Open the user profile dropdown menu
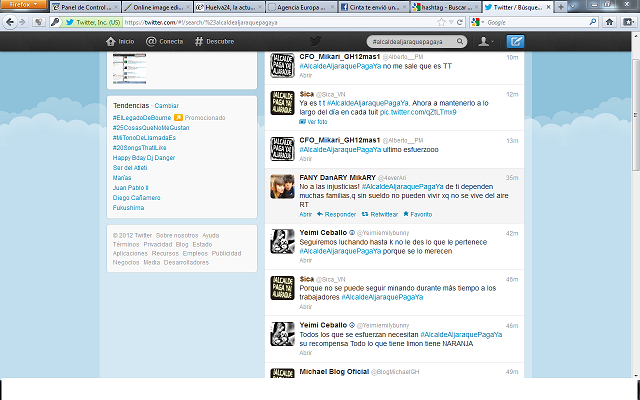Screen dimensions: 640x400 tap(486, 41)
